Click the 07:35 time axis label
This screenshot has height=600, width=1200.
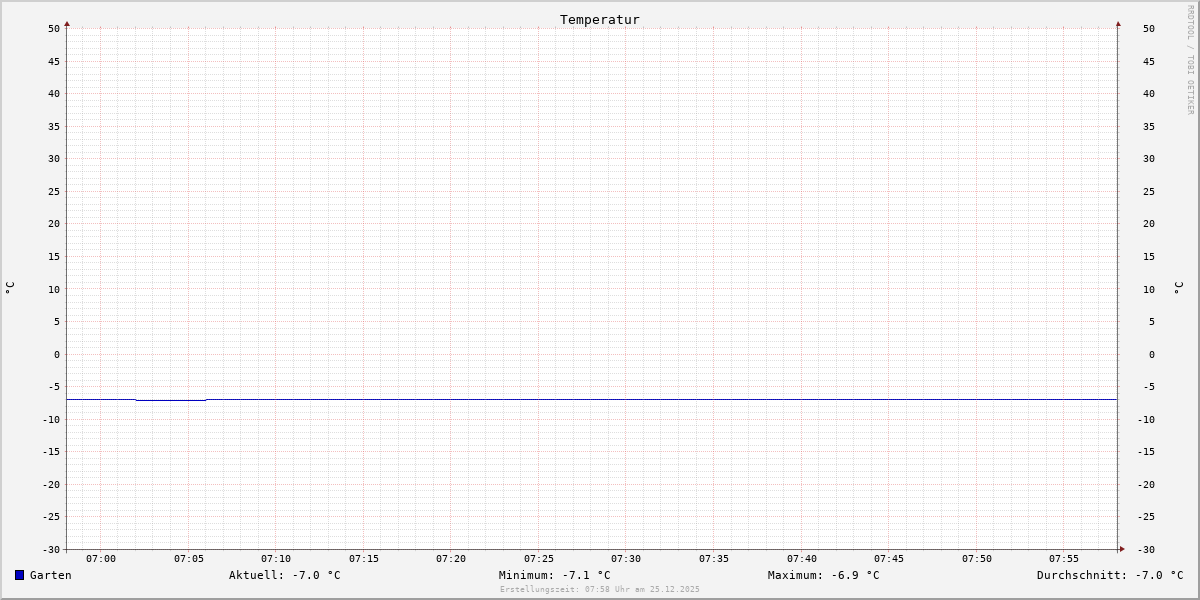click(x=714, y=558)
